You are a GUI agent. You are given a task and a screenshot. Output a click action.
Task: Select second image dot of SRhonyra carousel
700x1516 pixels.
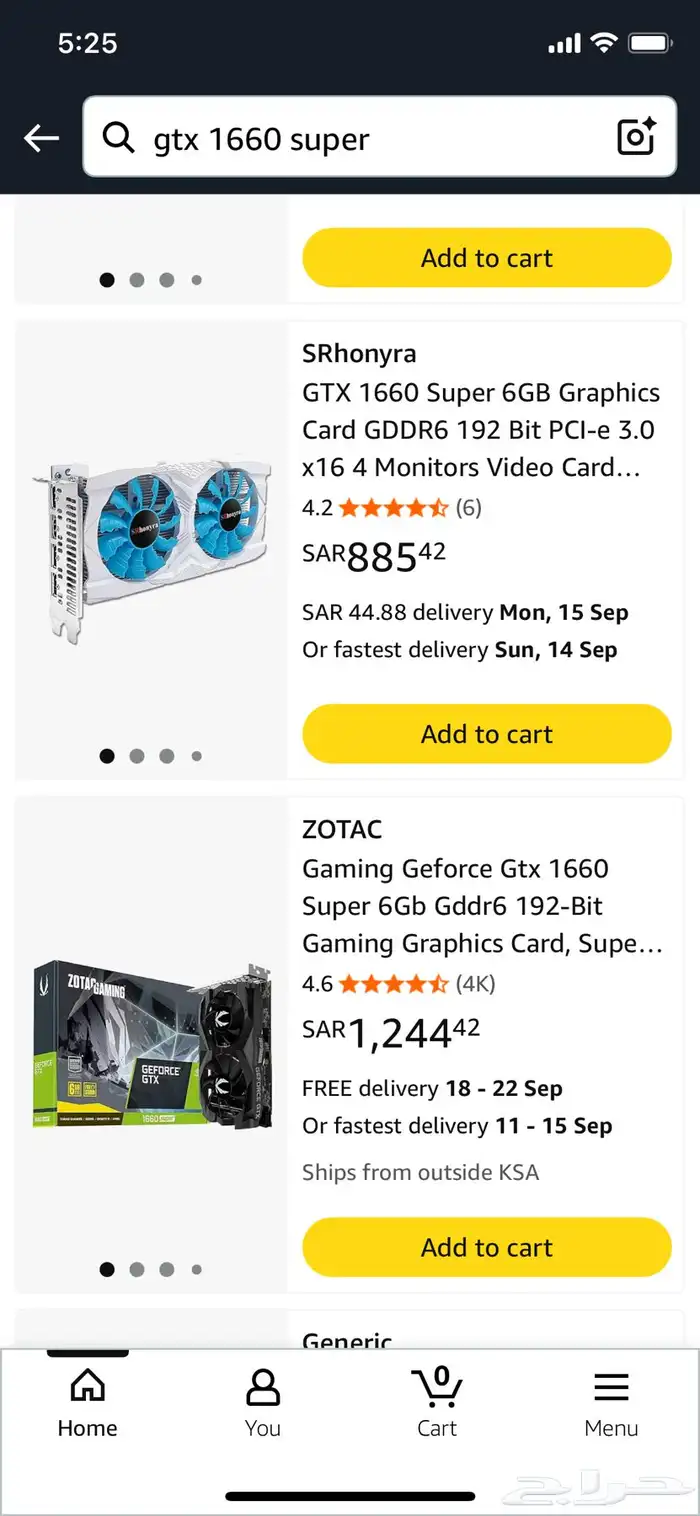pos(137,756)
